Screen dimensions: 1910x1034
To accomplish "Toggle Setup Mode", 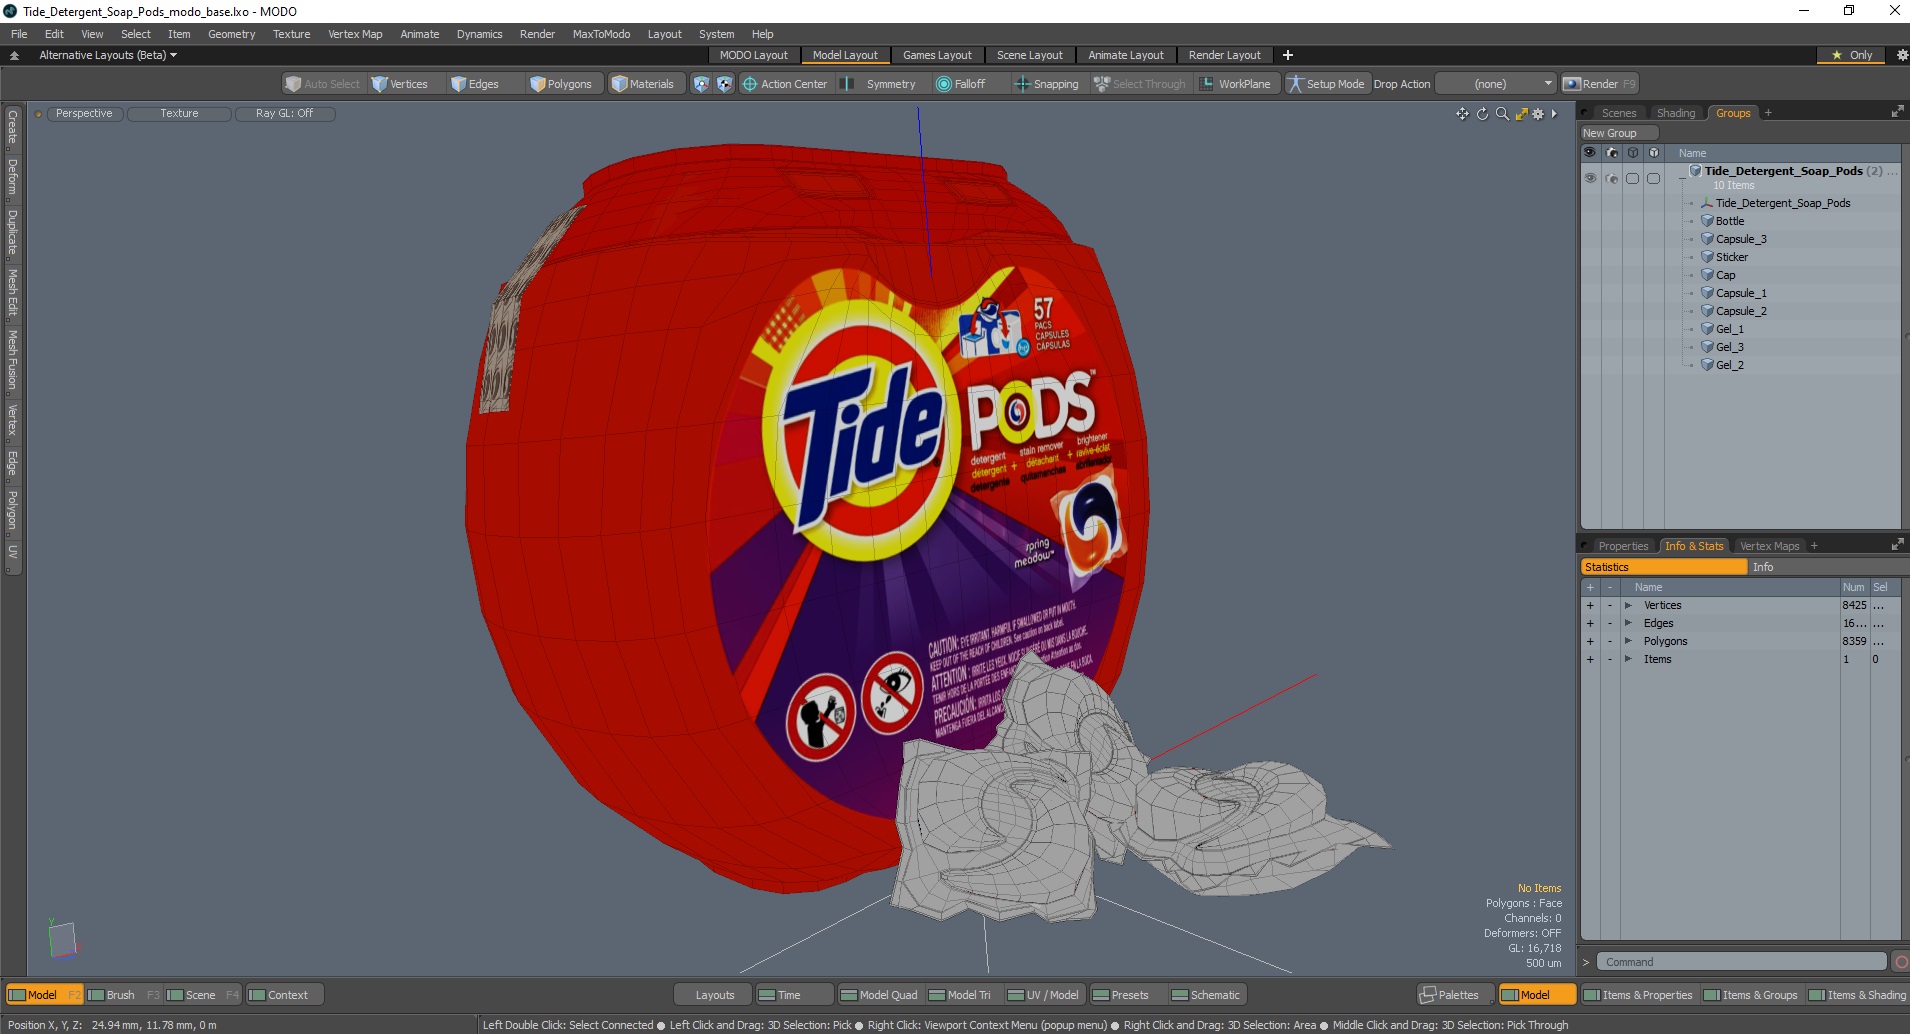I will [x=1326, y=84].
